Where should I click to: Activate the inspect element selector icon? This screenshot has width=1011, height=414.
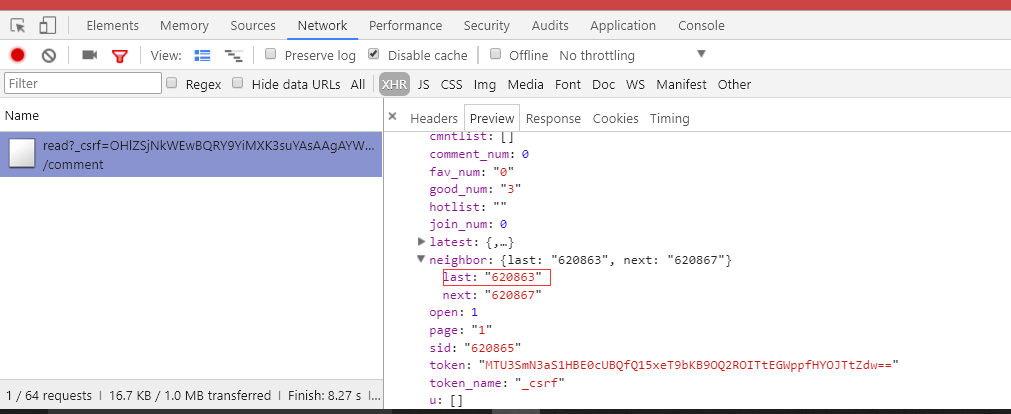(18, 26)
